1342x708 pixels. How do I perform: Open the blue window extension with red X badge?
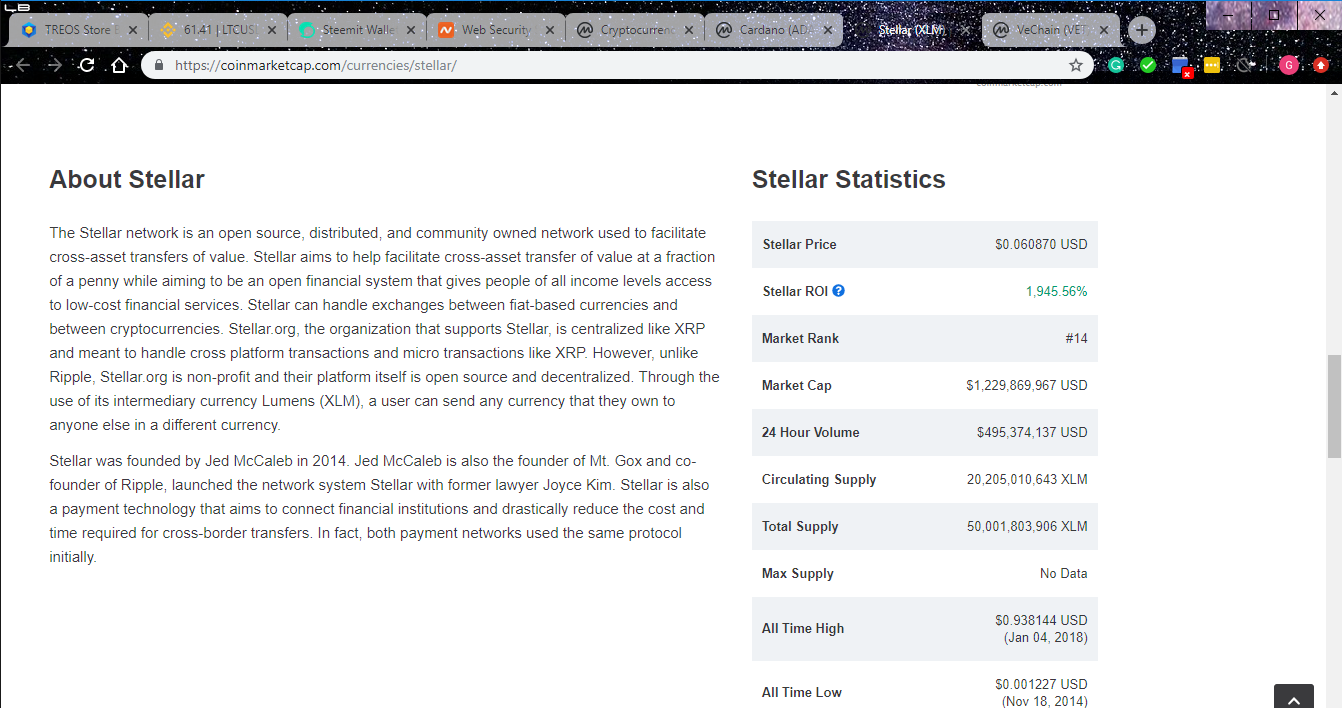pos(1182,66)
